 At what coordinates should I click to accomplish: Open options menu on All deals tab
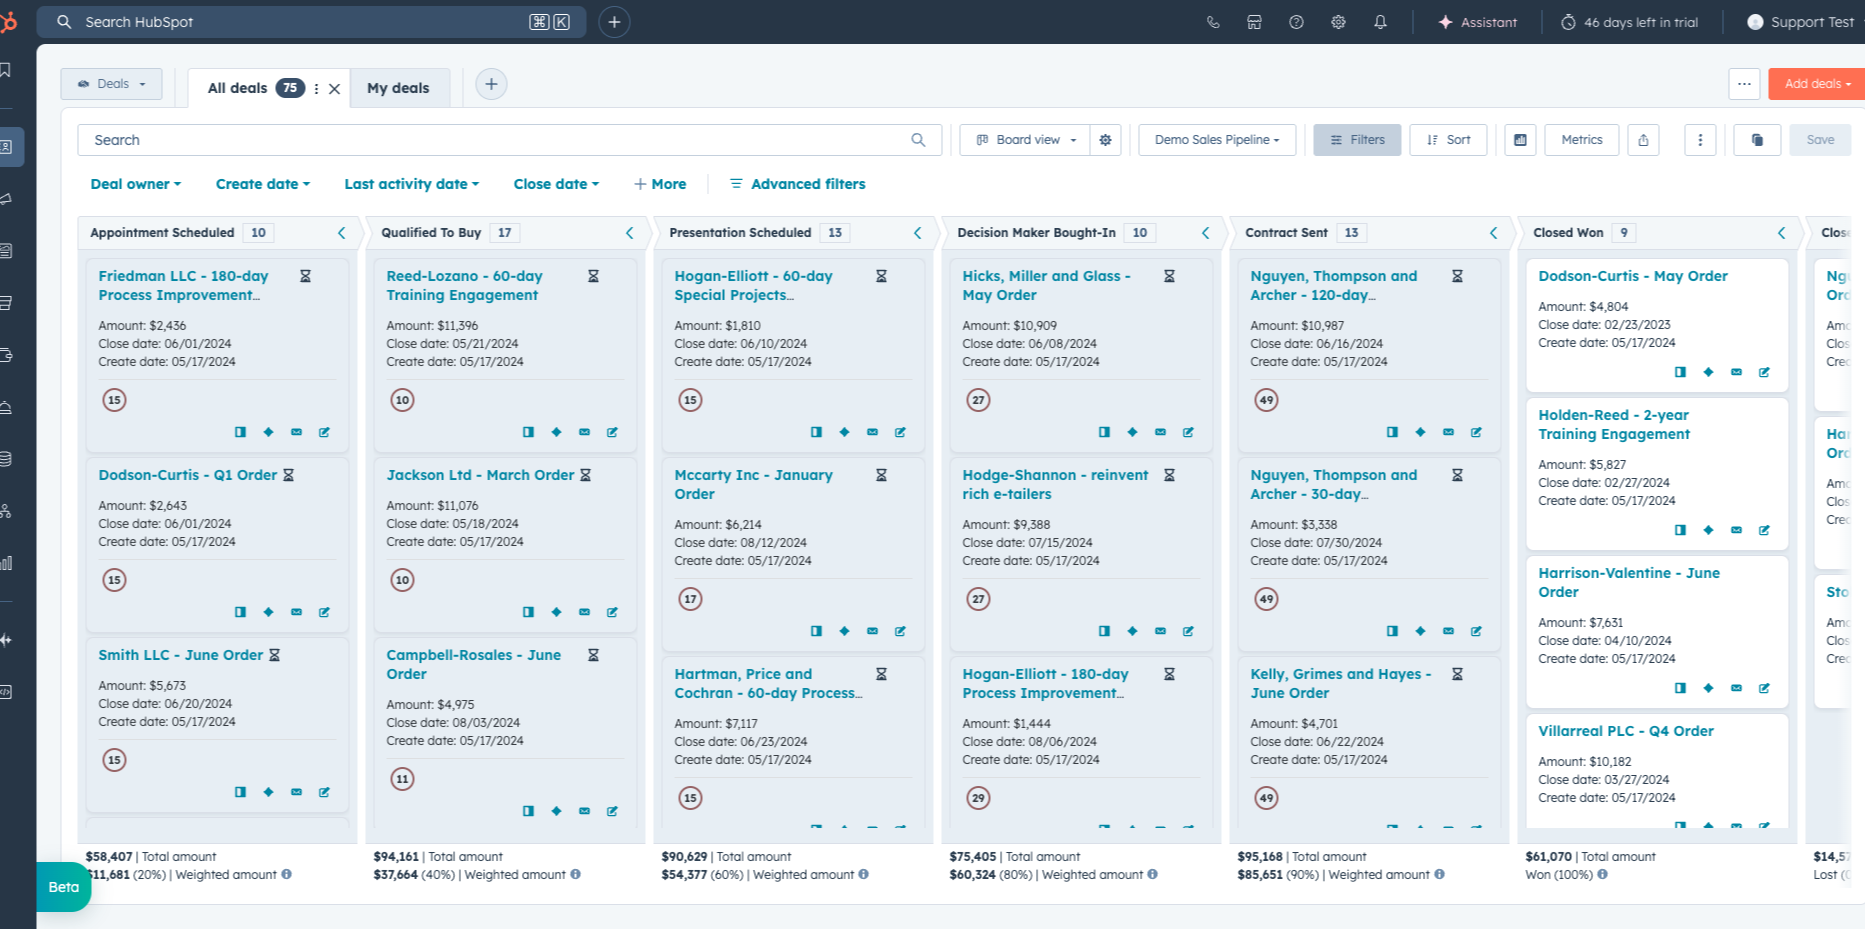click(315, 88)
